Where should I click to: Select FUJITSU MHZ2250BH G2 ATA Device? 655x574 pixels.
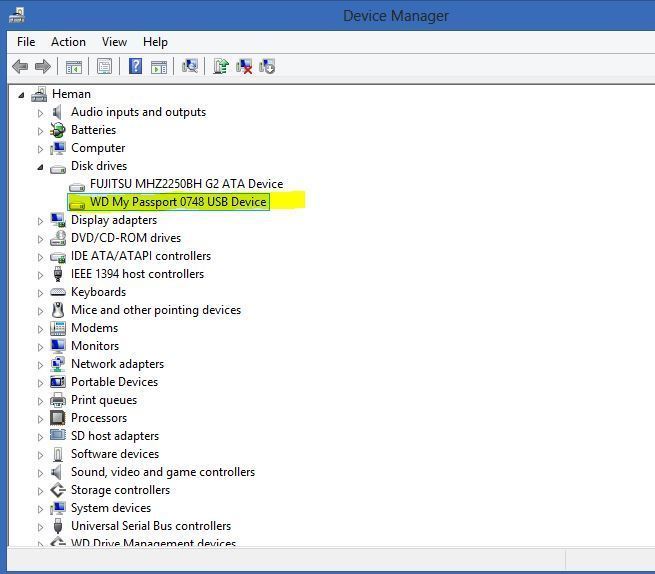pyautogui.click(x=186, y=184)
